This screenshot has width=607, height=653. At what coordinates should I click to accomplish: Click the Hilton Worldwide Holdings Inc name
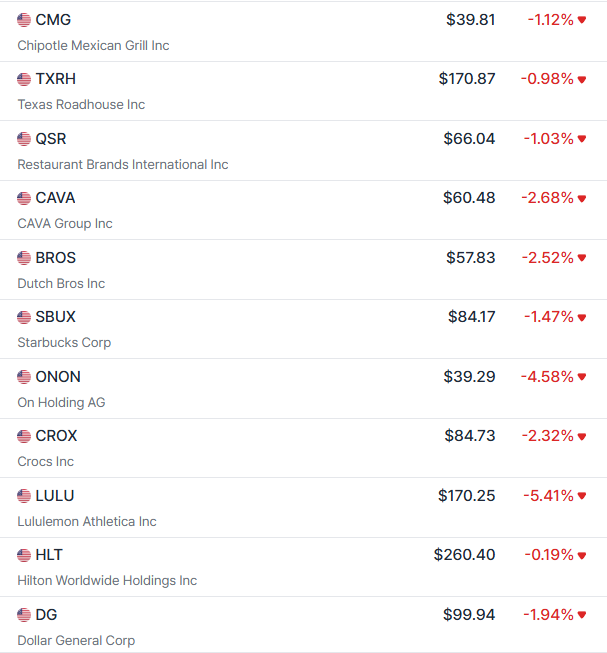pyautogui.click(x=107, y=581)
